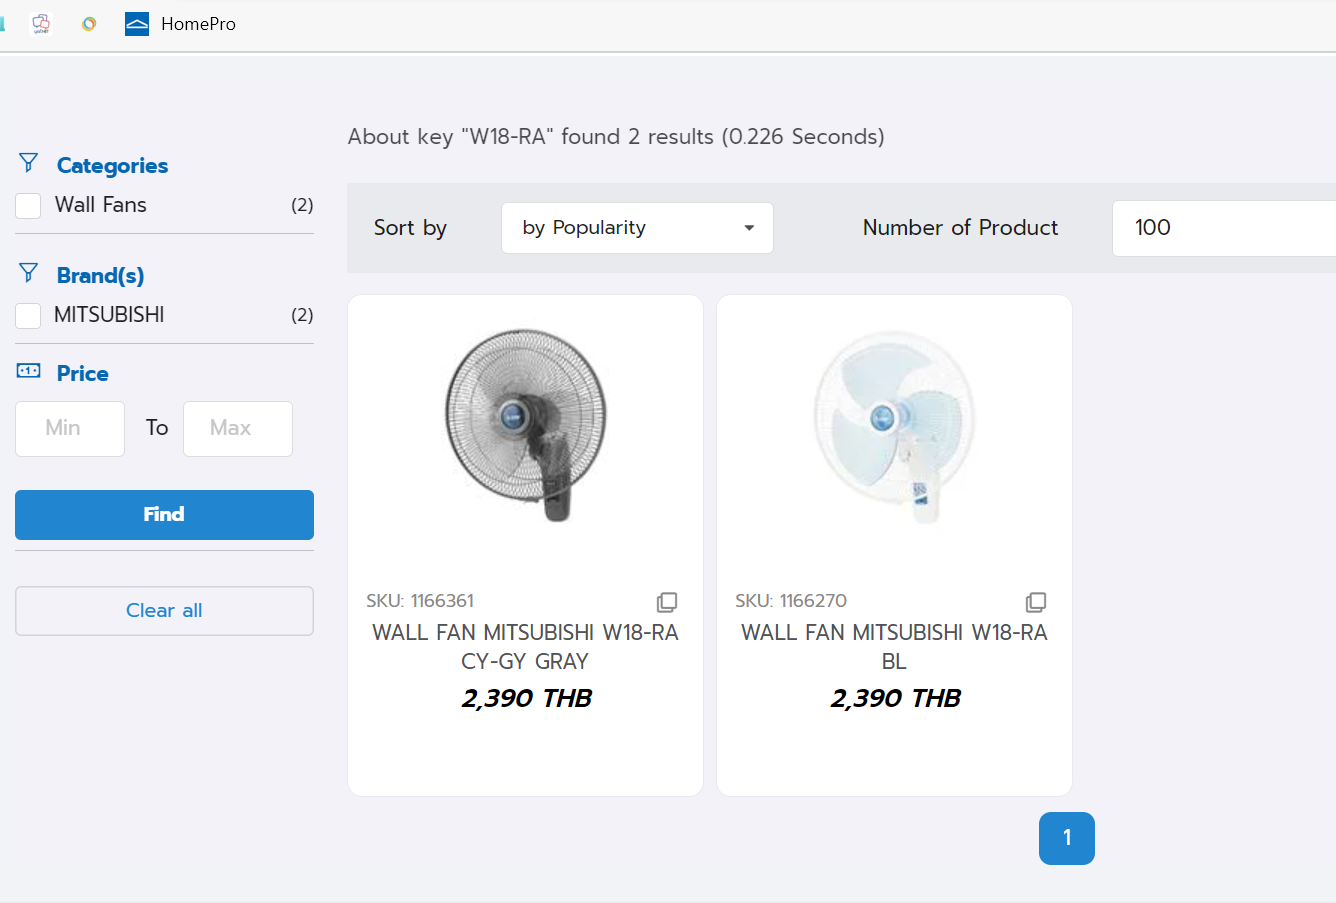Focus the Max price input field
The height and width of the screenshot is (903, 1336).
(x=238, y=429)
